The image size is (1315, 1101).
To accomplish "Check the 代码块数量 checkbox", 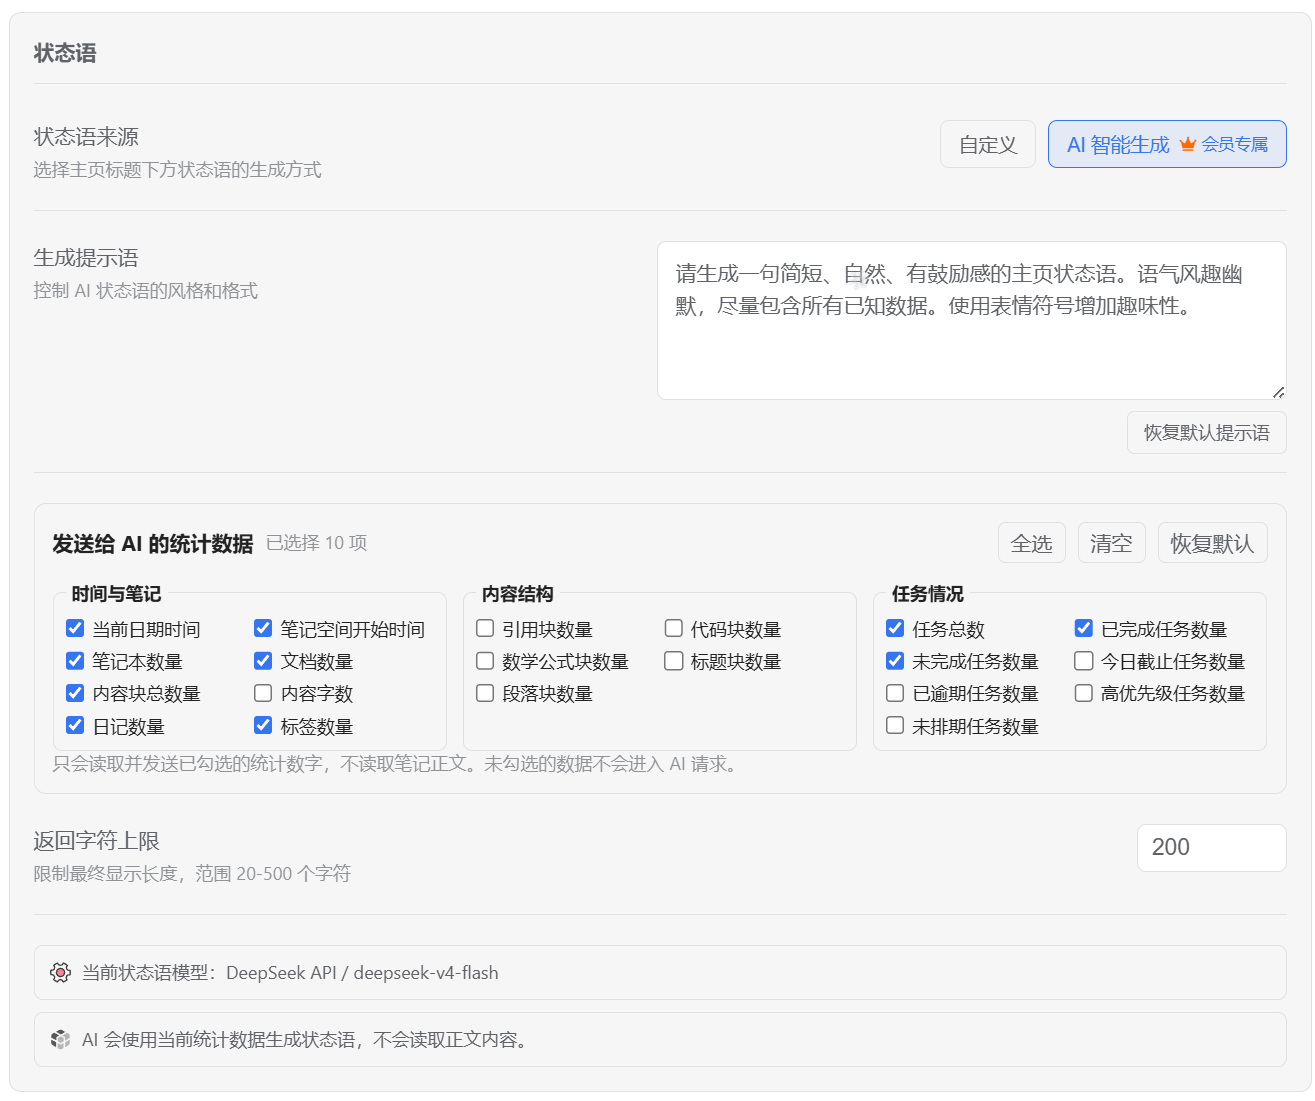I will click(674, 628).
